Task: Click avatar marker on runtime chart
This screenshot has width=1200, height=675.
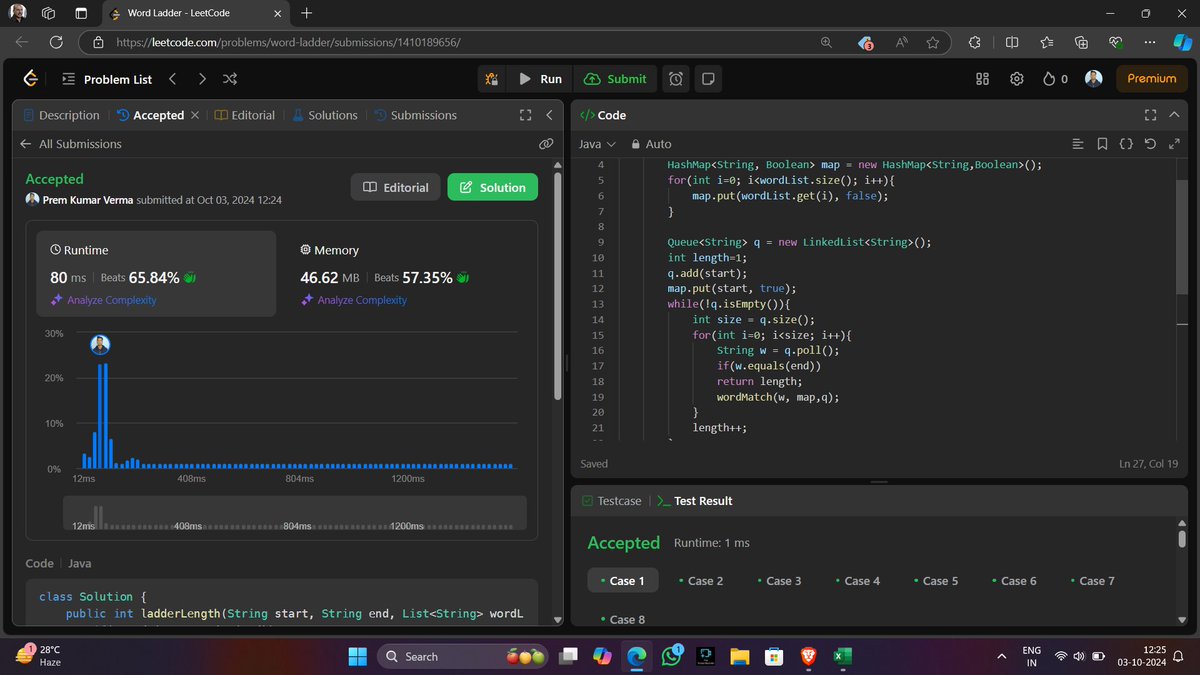Action: click(100, 345)
